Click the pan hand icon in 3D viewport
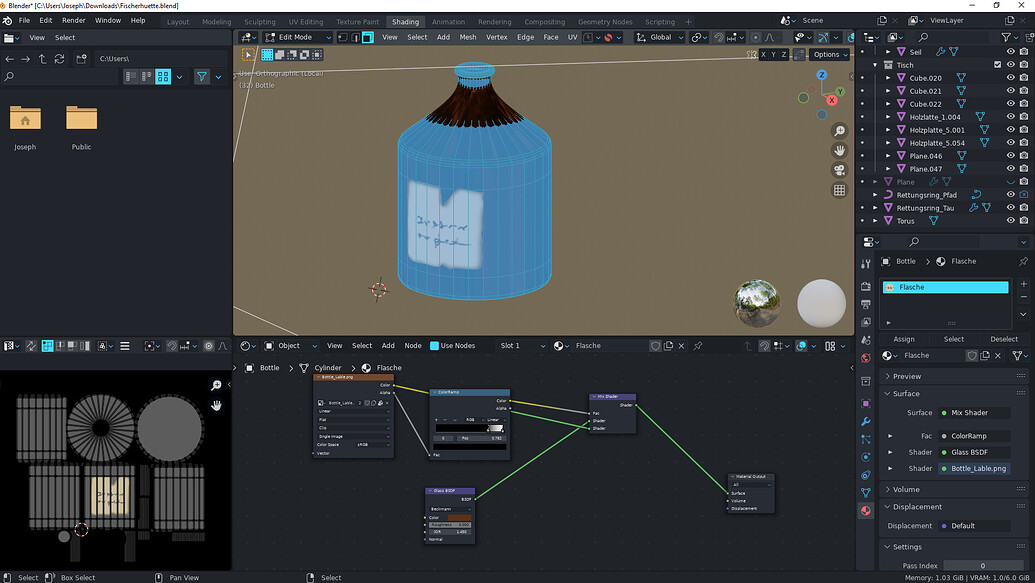 [839, 151]
